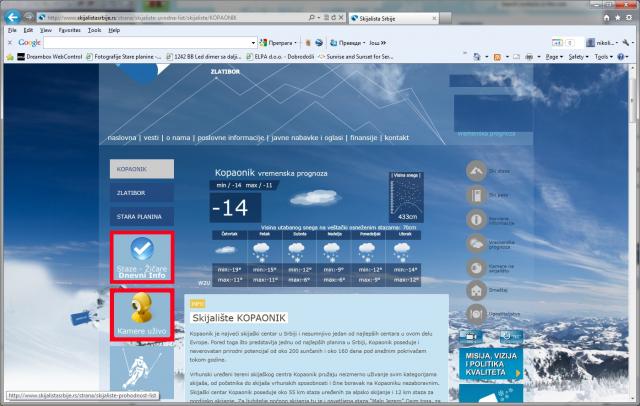Image resolution: width=640 pixels, height=406 pixels.
Task: Click the browser Back arrow button
Action: point(13,17)
